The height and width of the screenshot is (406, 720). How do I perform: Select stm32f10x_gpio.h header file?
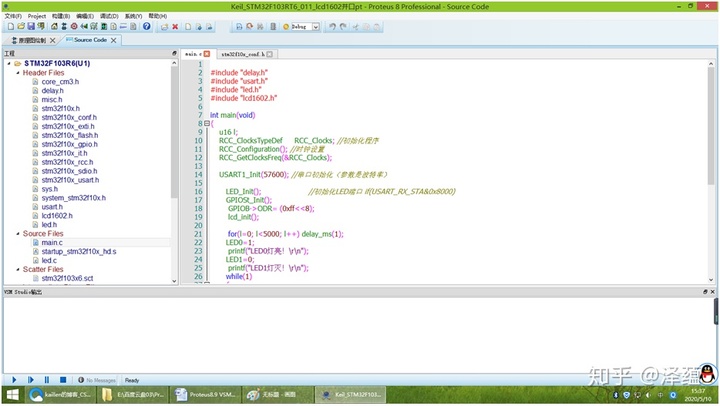70,144
